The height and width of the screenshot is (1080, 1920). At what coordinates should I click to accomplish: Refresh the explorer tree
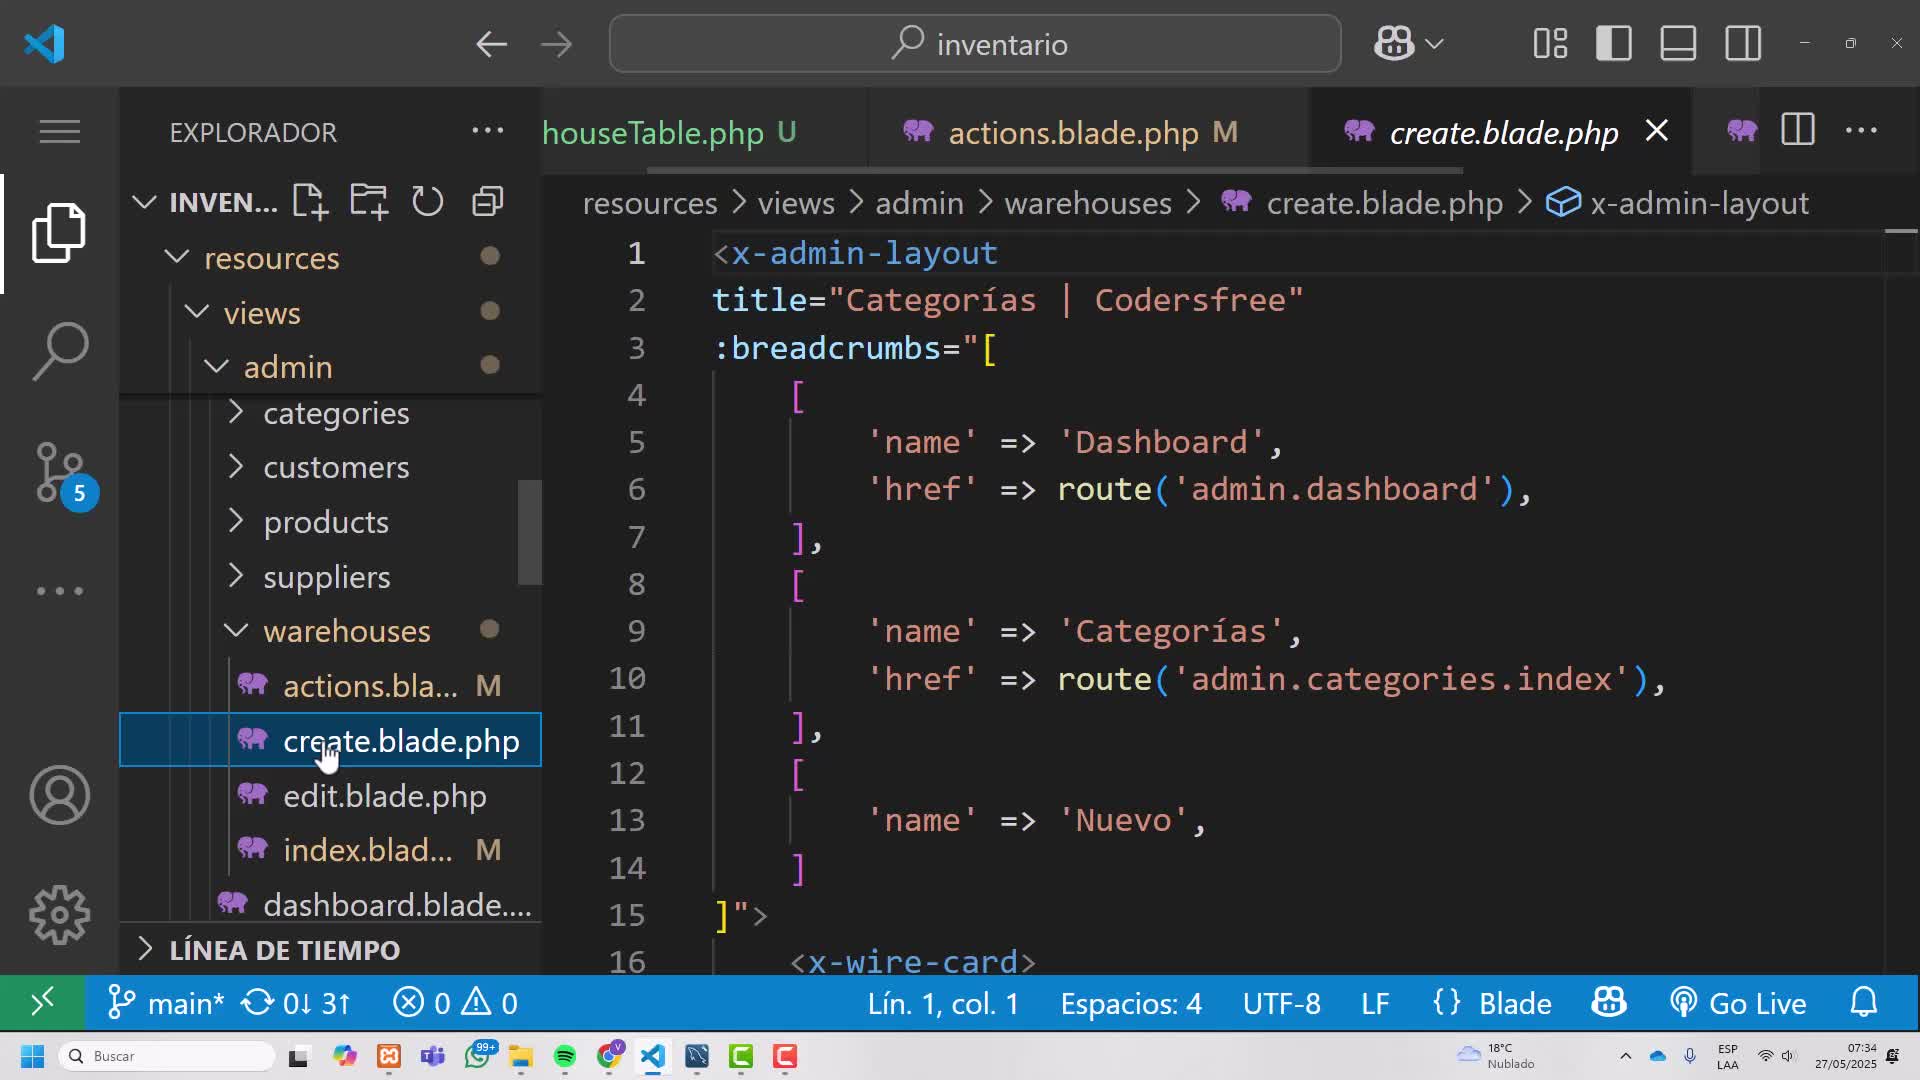428,201
